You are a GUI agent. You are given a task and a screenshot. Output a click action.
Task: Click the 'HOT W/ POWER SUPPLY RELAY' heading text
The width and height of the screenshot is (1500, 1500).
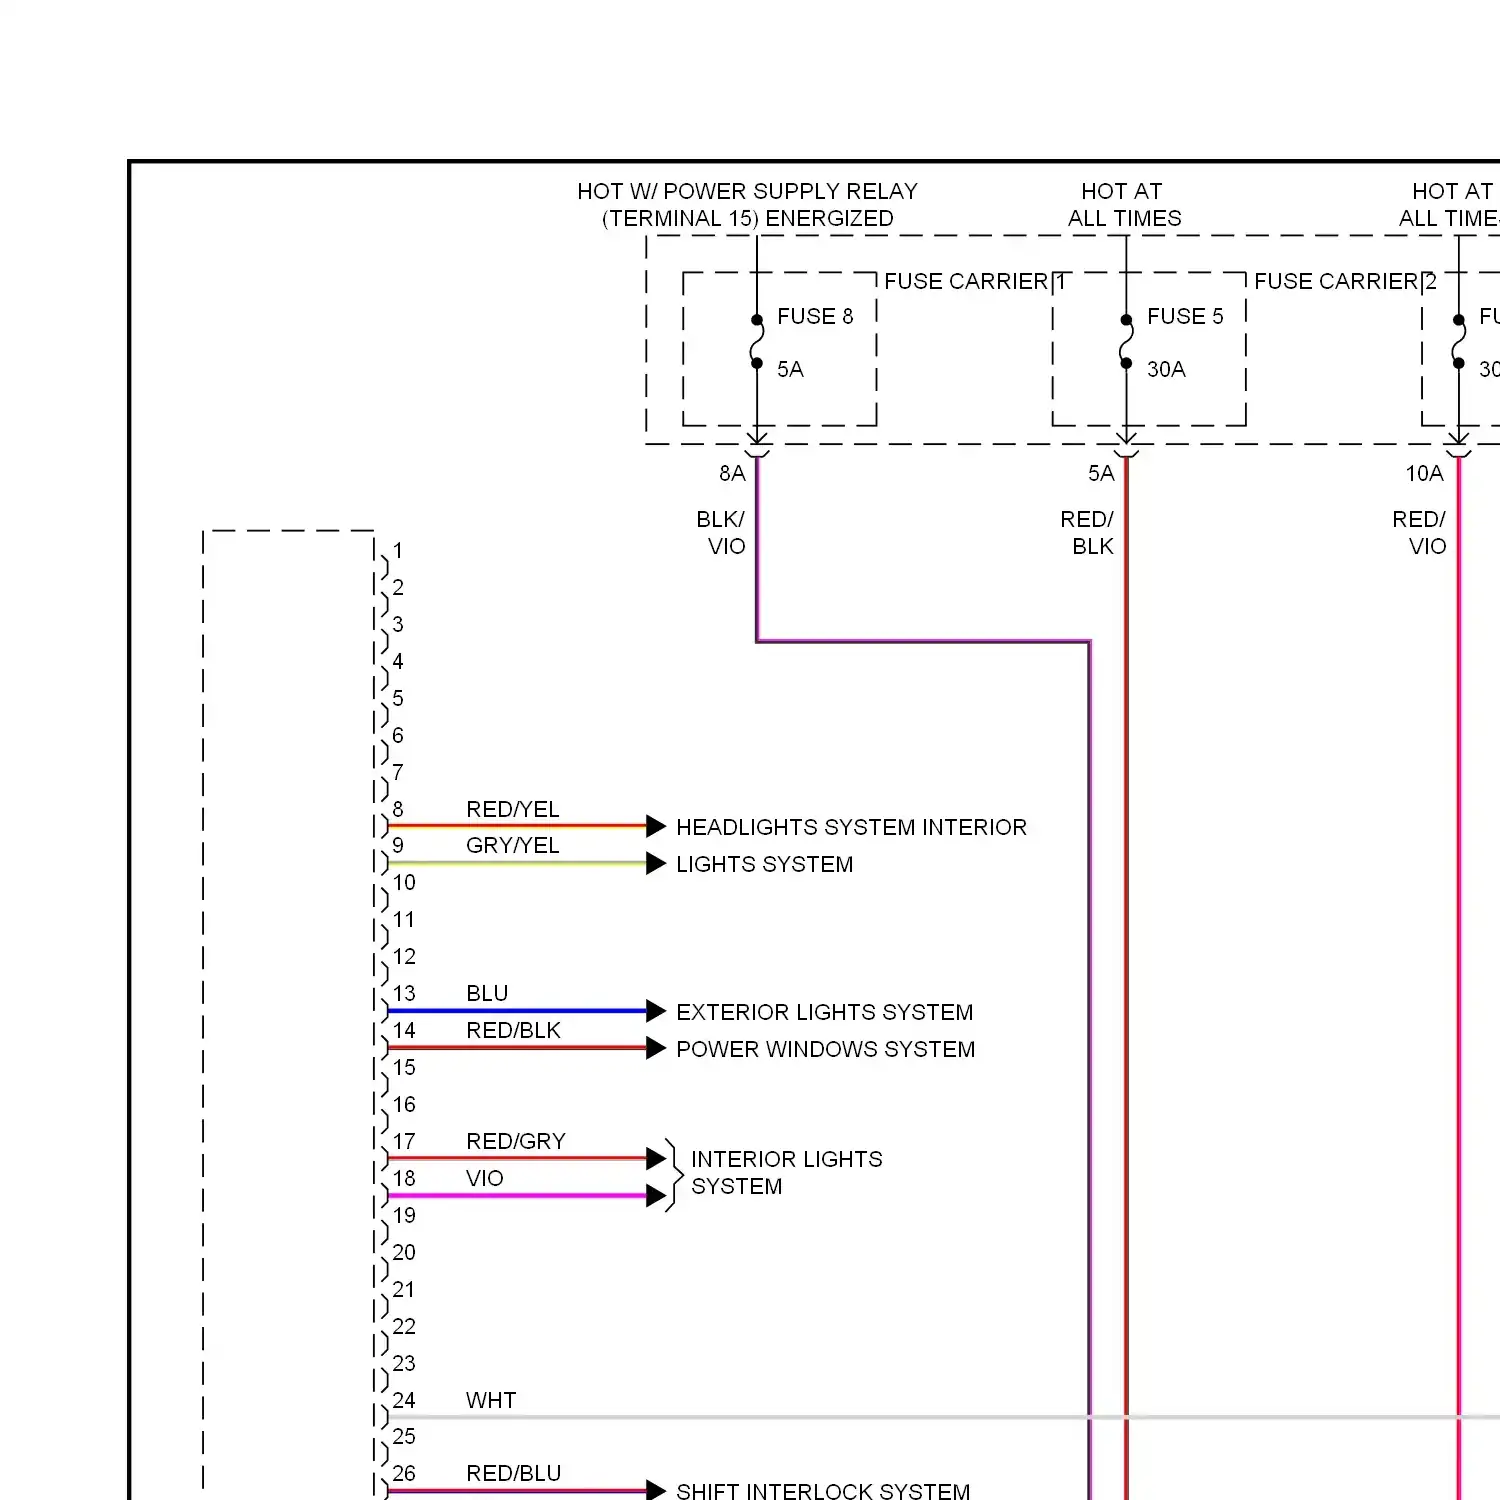click(x=747, y=191)
